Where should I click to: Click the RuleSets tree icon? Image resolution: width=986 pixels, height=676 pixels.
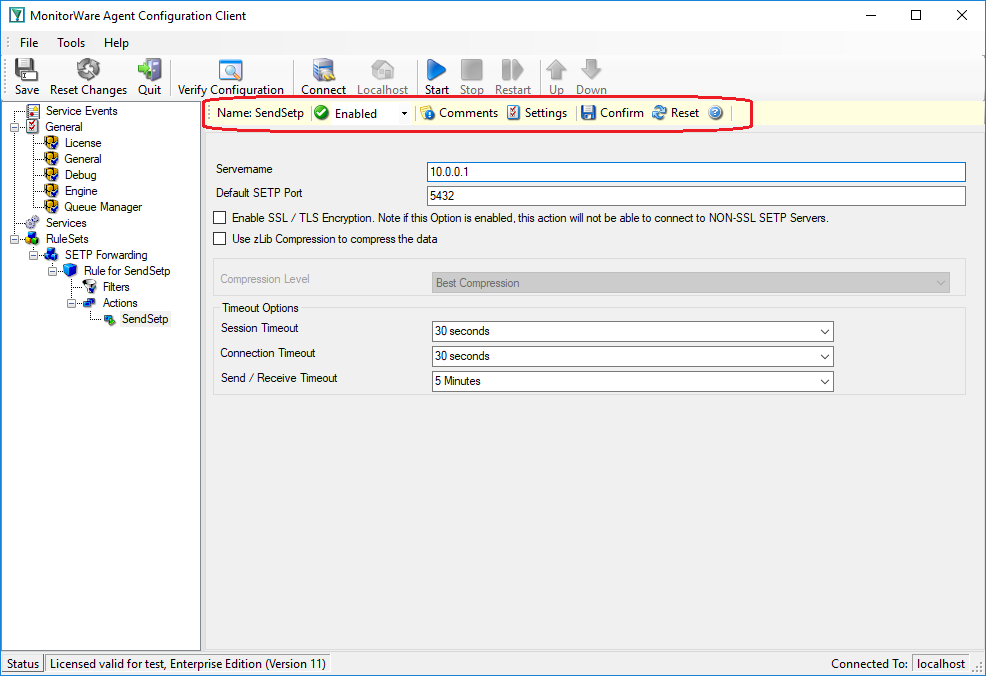32,239
